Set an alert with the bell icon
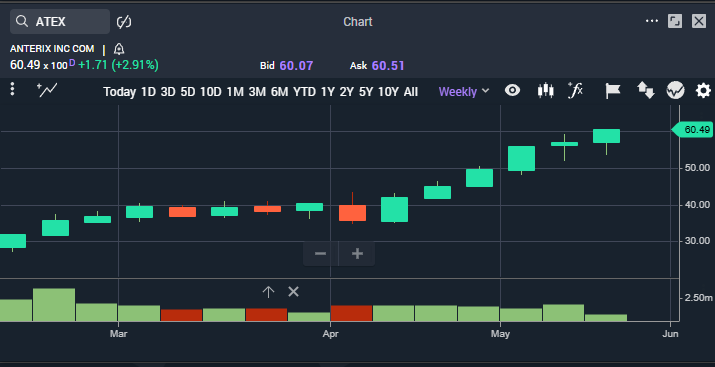Viewport: 715px width, 367px height. click(119, 49)
